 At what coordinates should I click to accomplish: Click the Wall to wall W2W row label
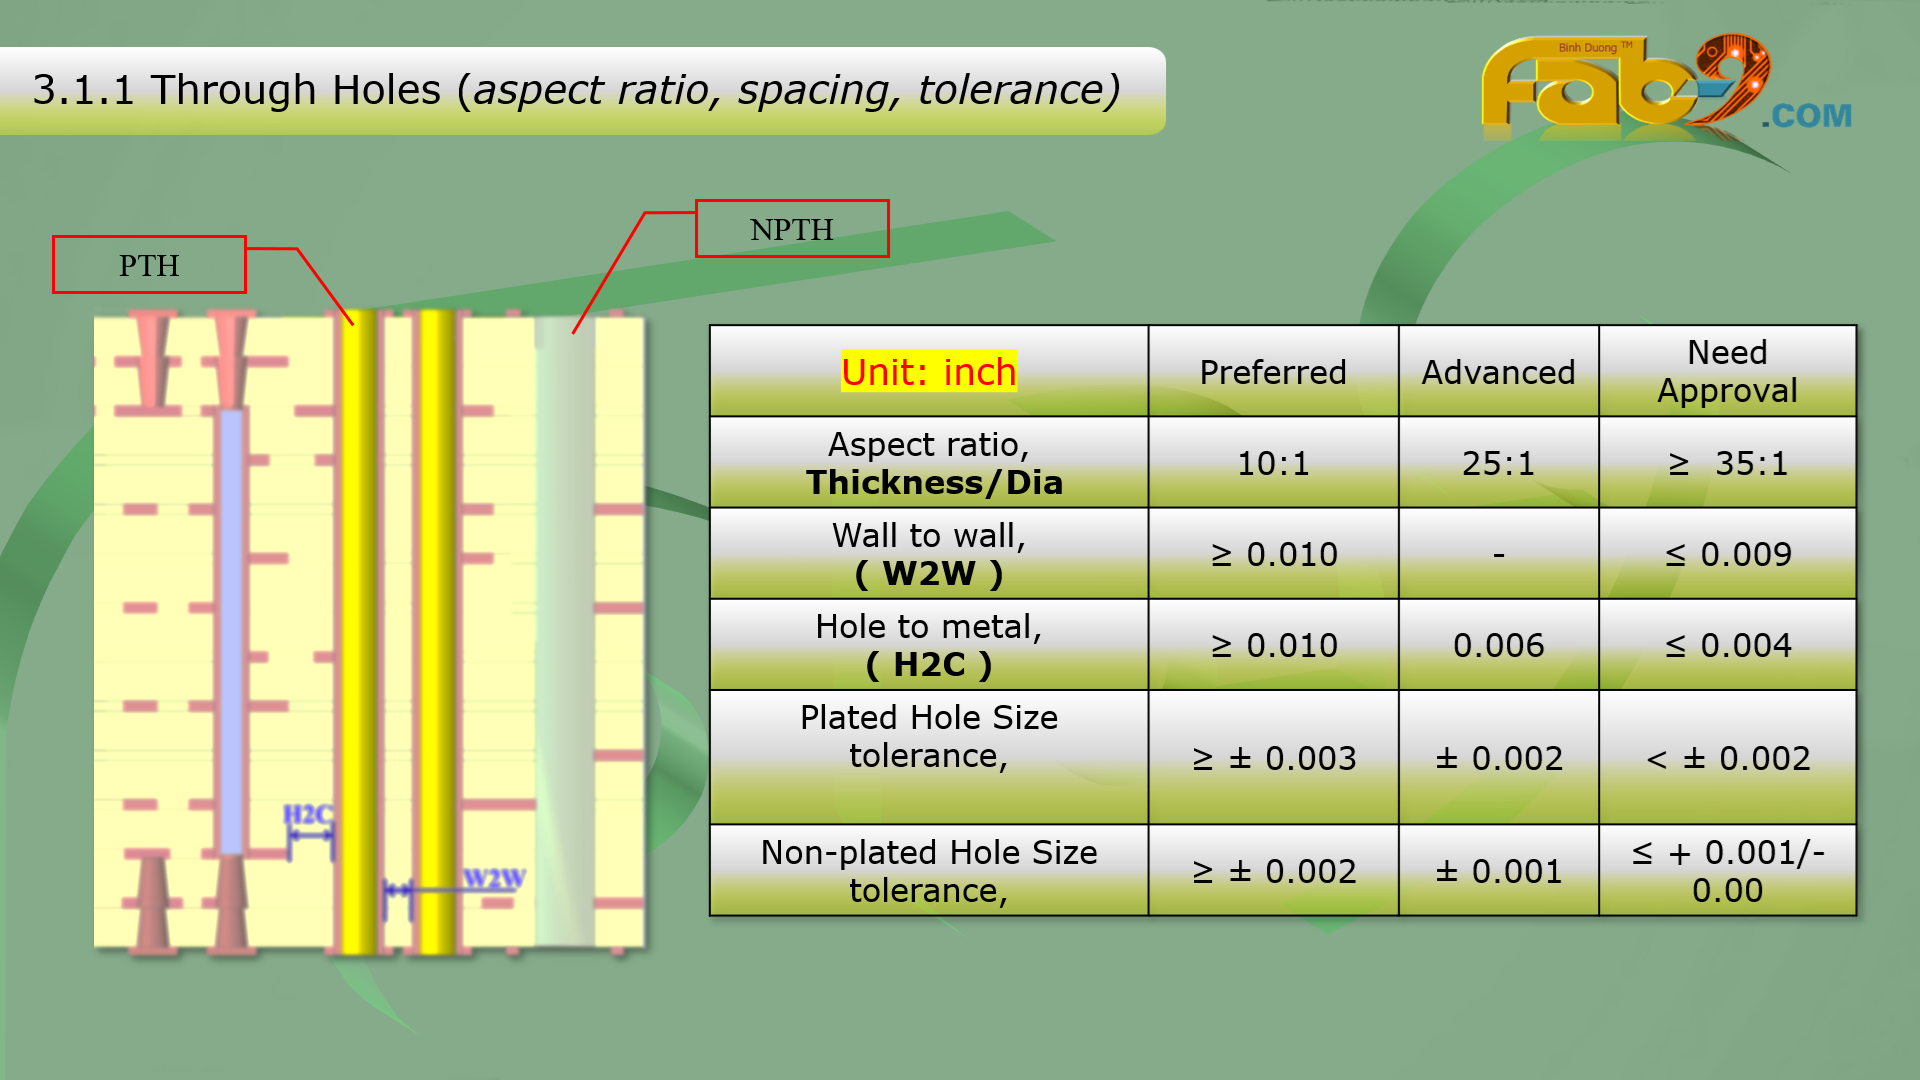928,554
